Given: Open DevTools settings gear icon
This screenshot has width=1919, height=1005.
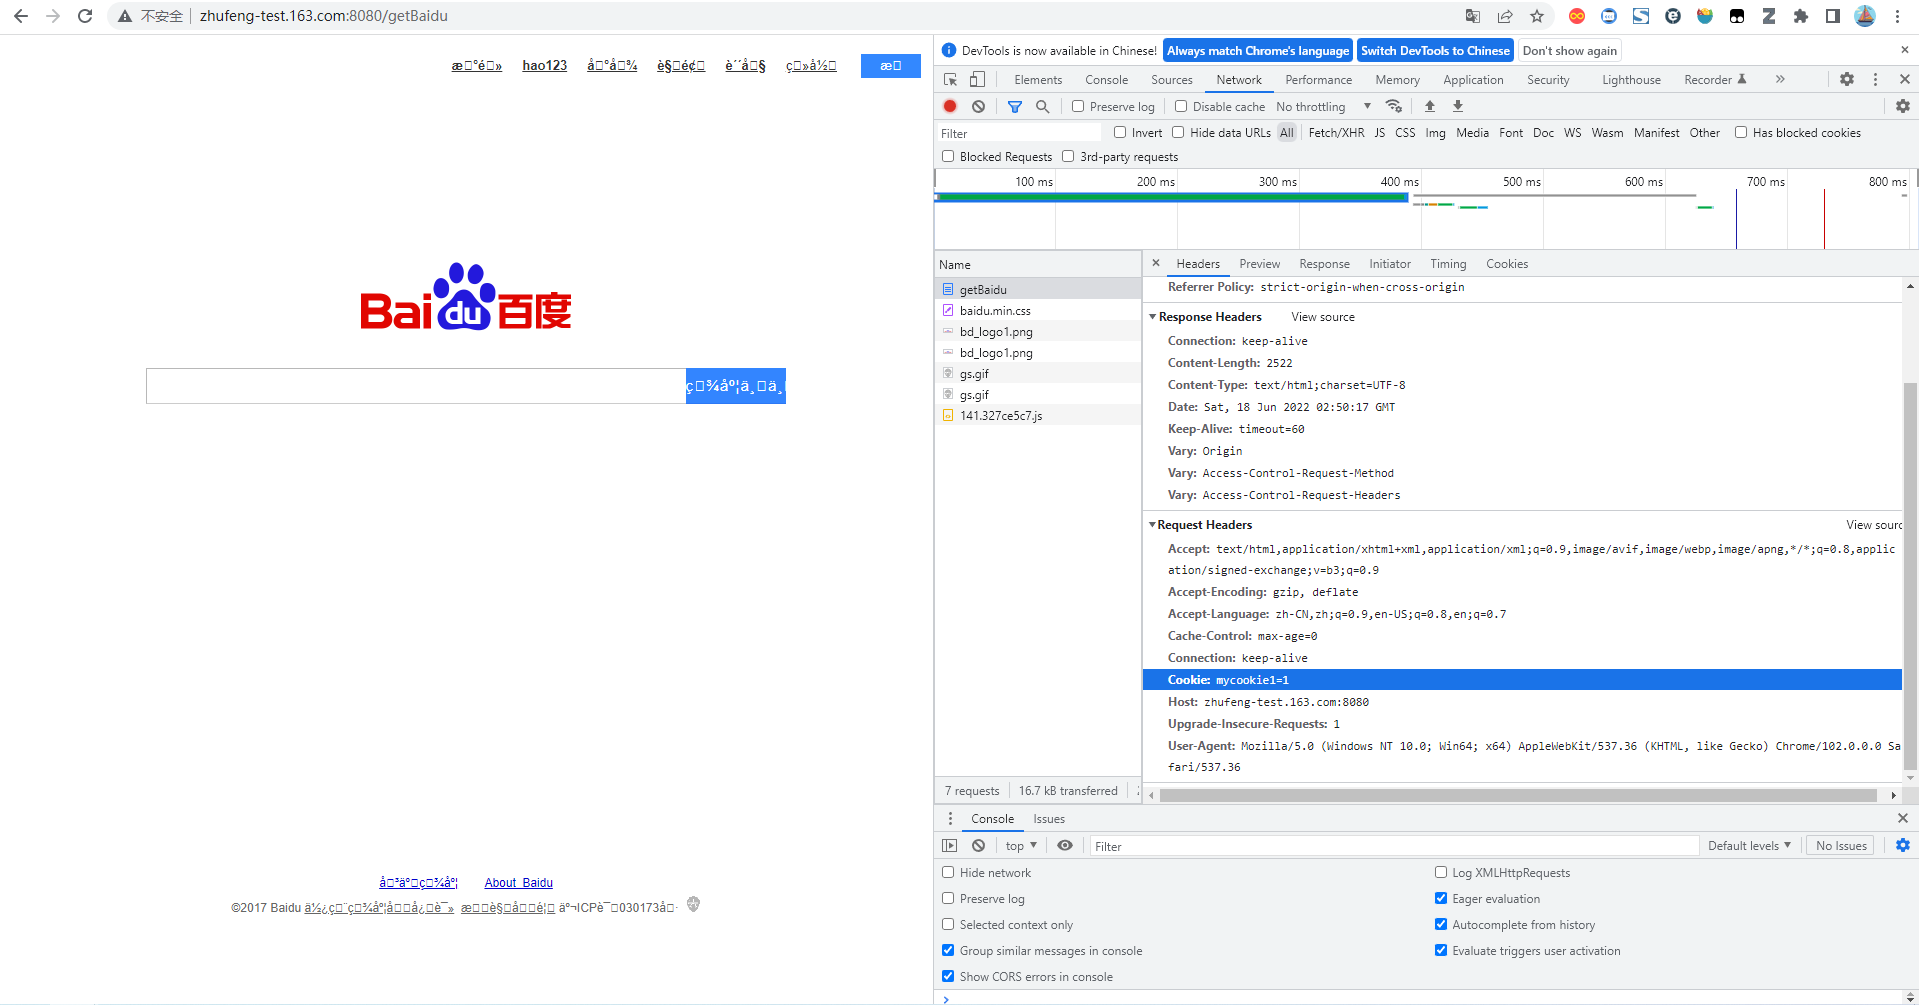Looking at the screenshot, I should click(1847, 79).
